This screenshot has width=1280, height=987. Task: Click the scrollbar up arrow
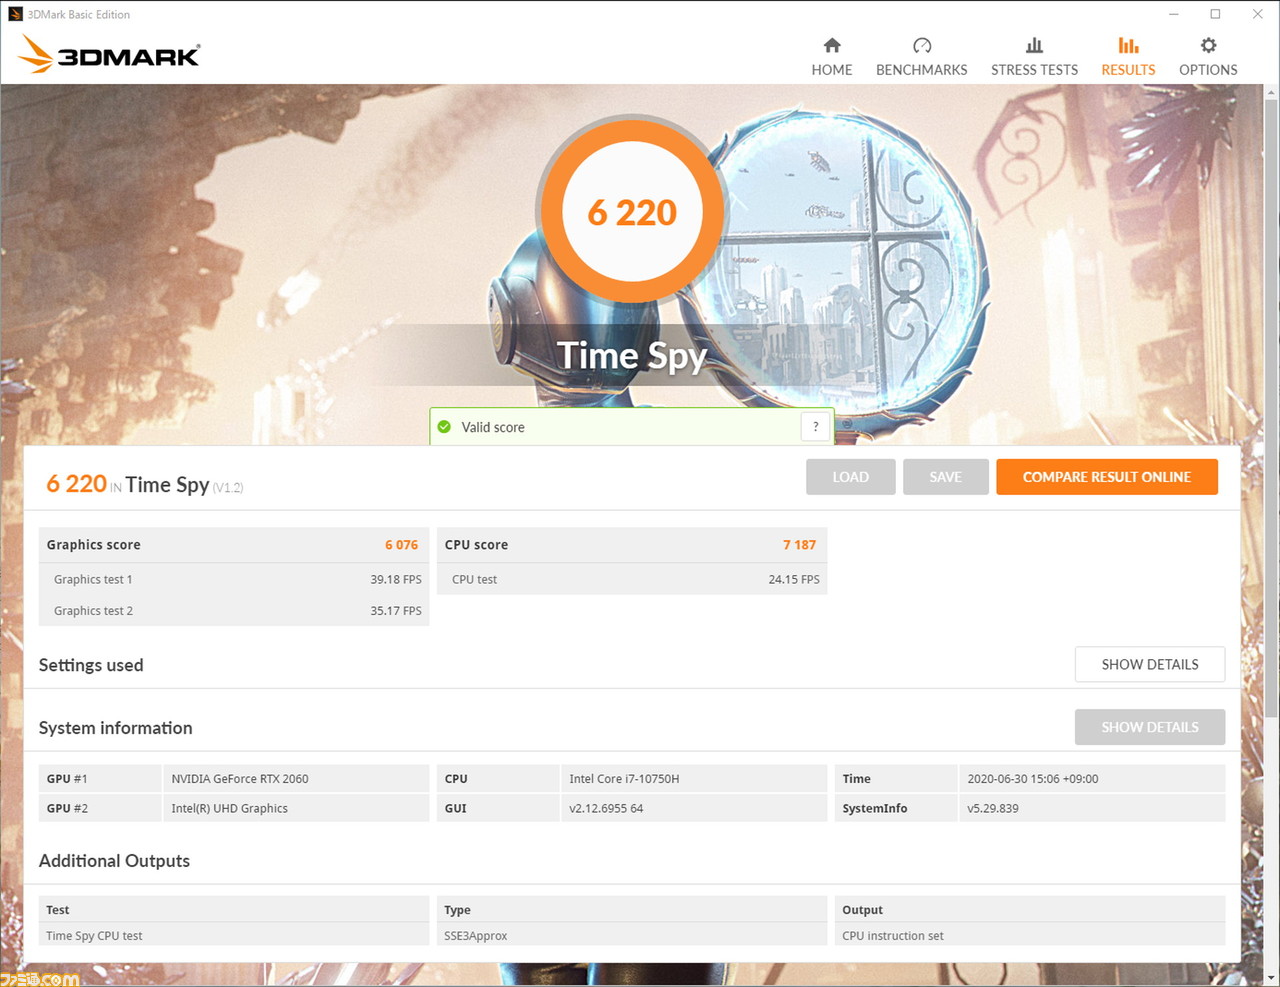click(1271, 92)
